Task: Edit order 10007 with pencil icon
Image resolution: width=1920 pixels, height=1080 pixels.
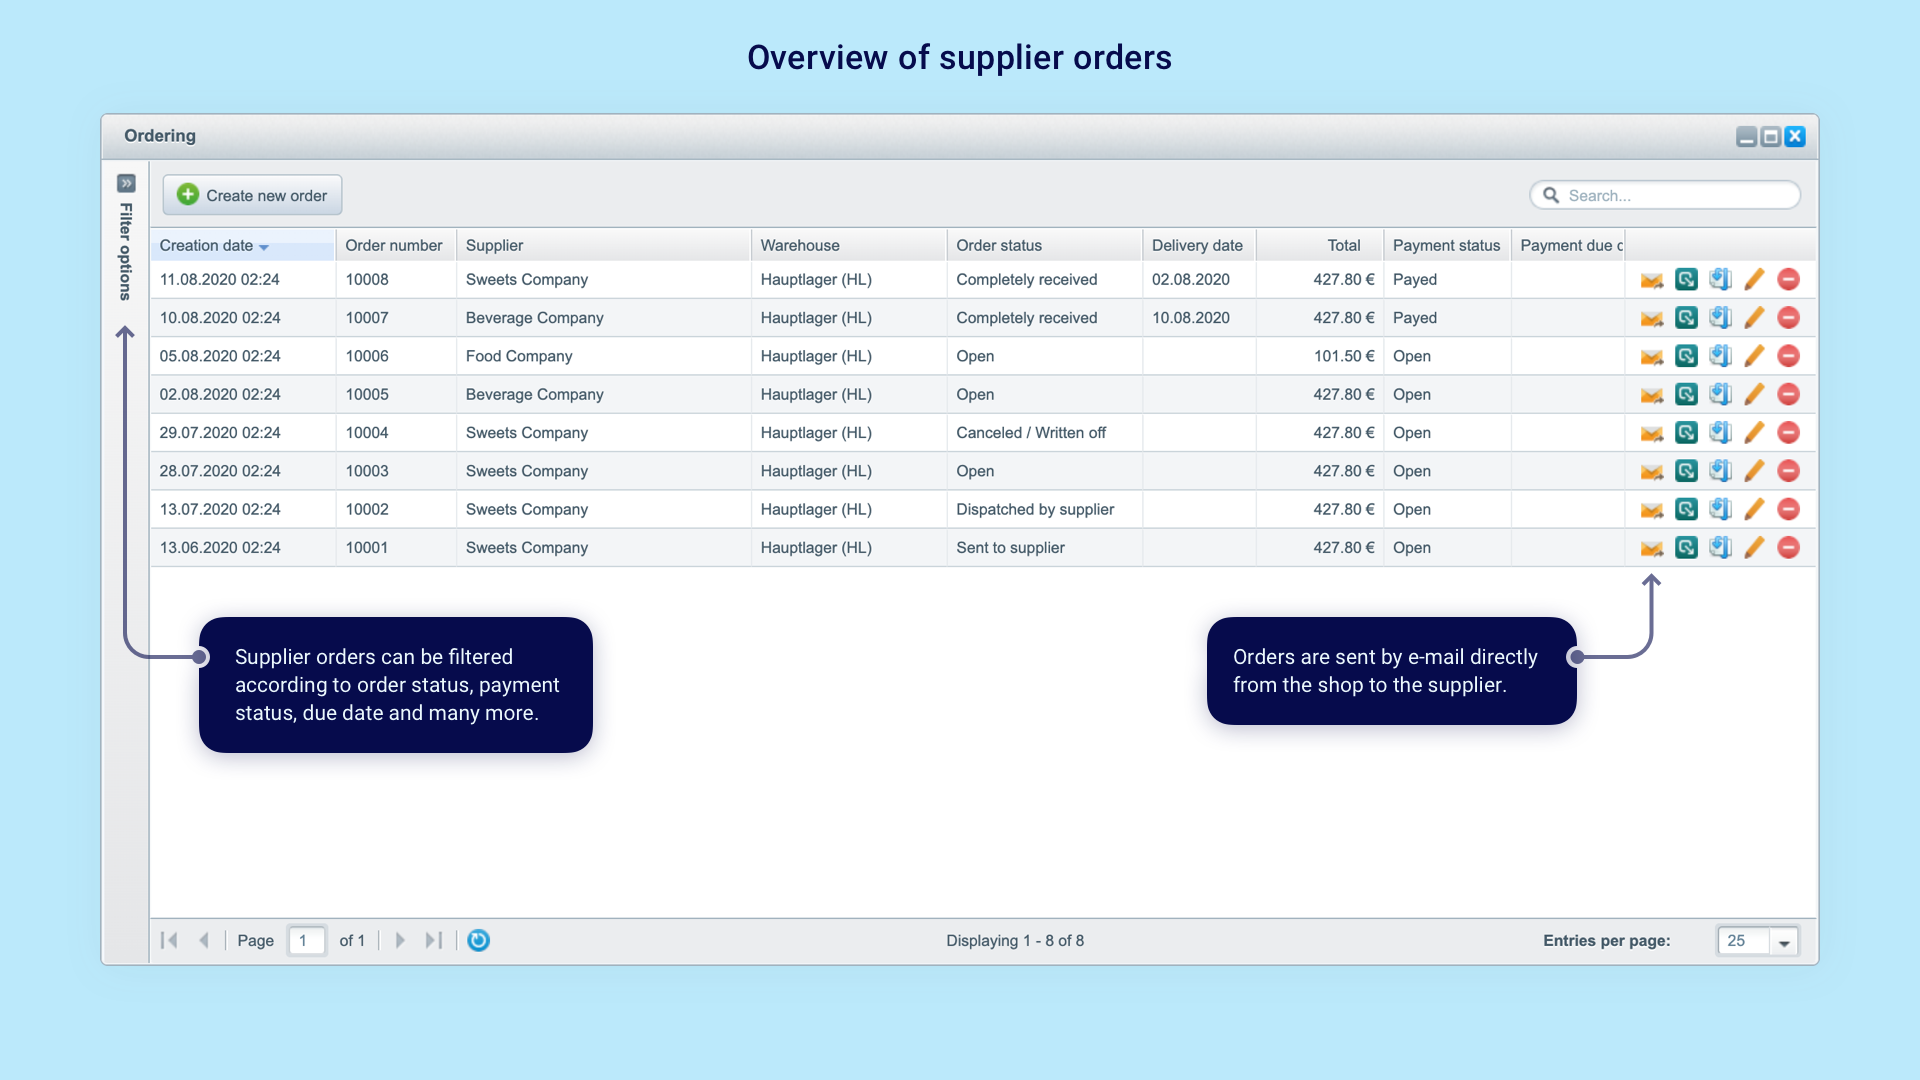Action: click(x=1754, y=318)
